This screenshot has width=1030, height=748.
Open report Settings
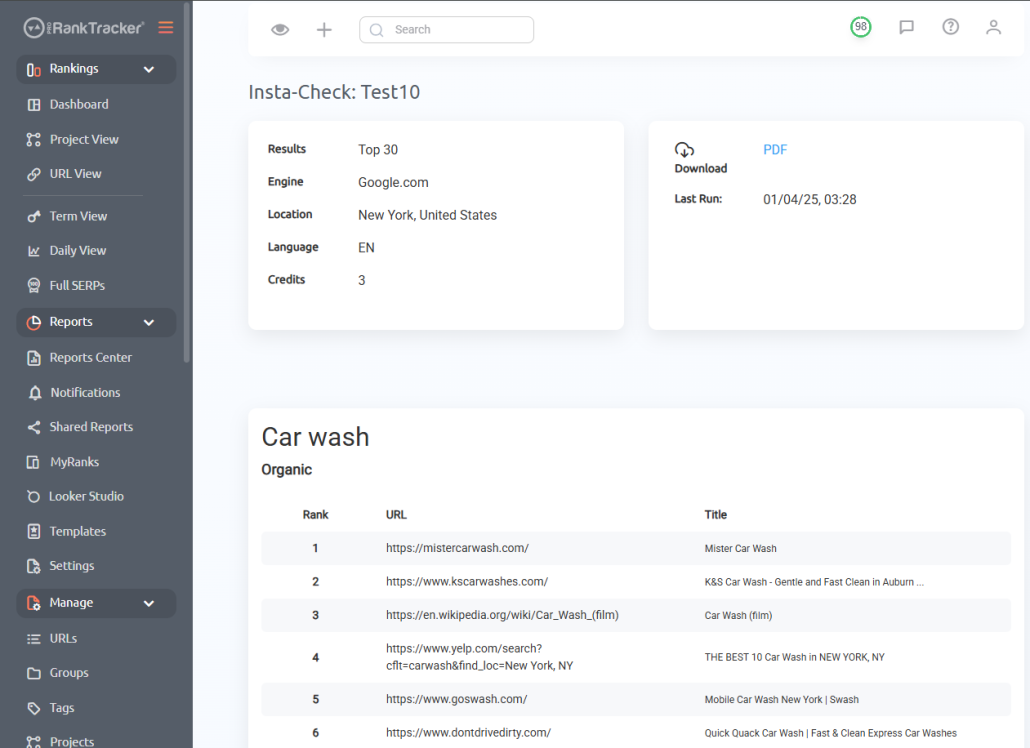[72, 566]
